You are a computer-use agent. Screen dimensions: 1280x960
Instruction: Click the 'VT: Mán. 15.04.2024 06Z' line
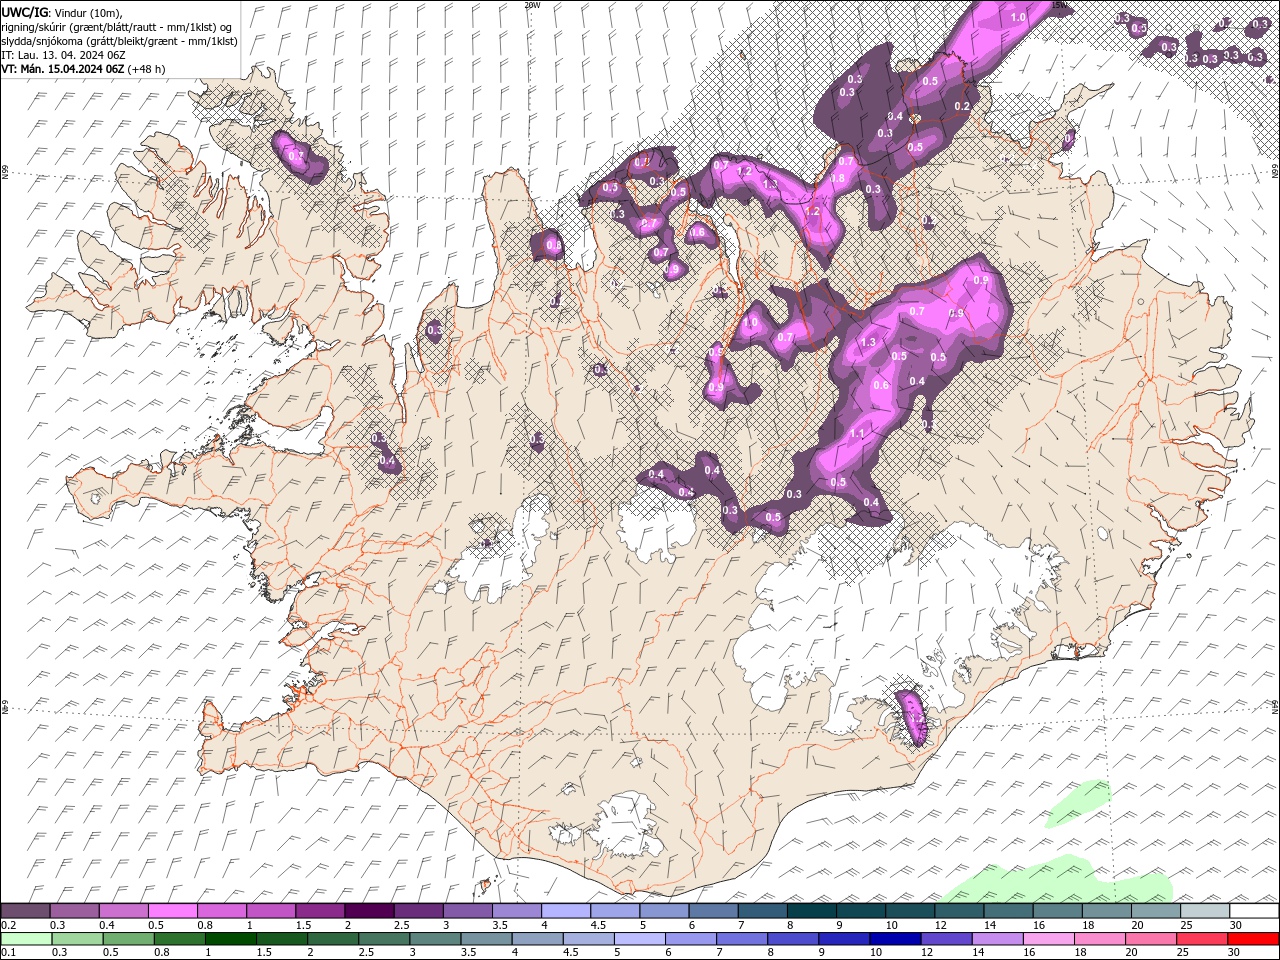[x=62, y=69]
